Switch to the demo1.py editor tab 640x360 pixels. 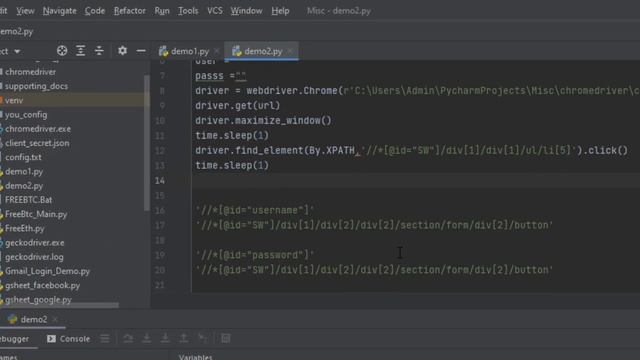coord(190,51)
